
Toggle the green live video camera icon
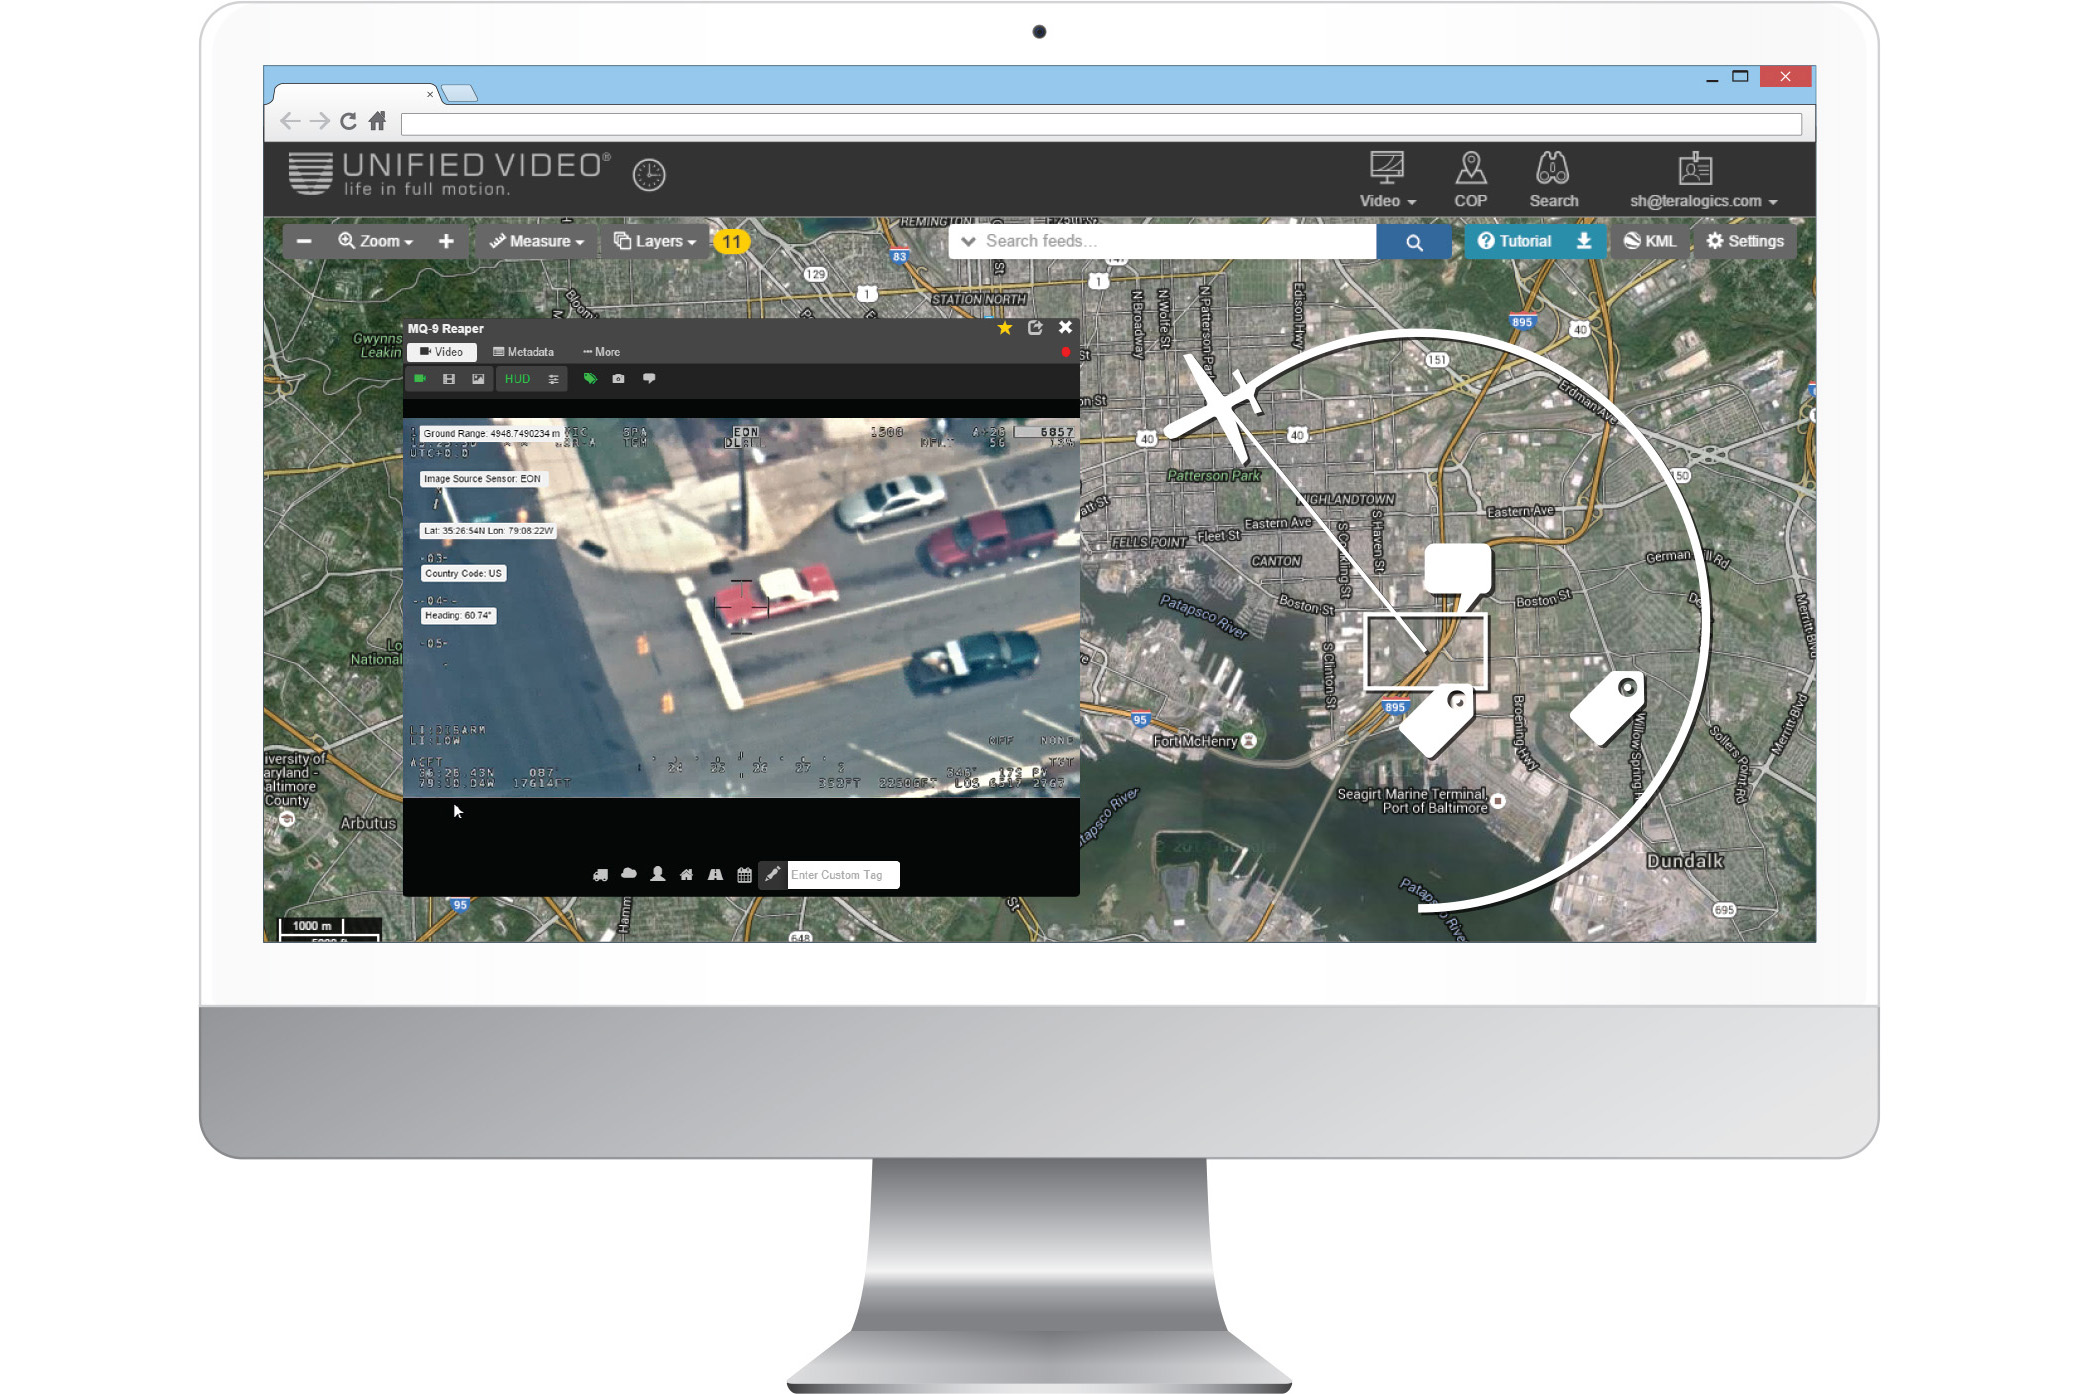coord(421,379)
